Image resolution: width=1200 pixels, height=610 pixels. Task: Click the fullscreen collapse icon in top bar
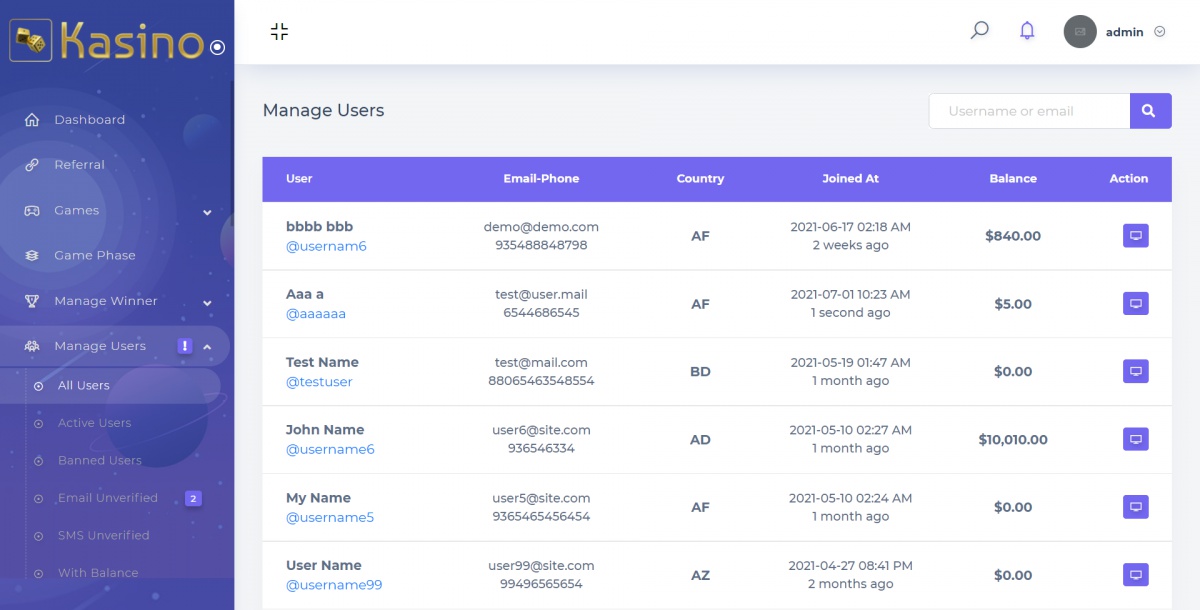pos(279,32)
